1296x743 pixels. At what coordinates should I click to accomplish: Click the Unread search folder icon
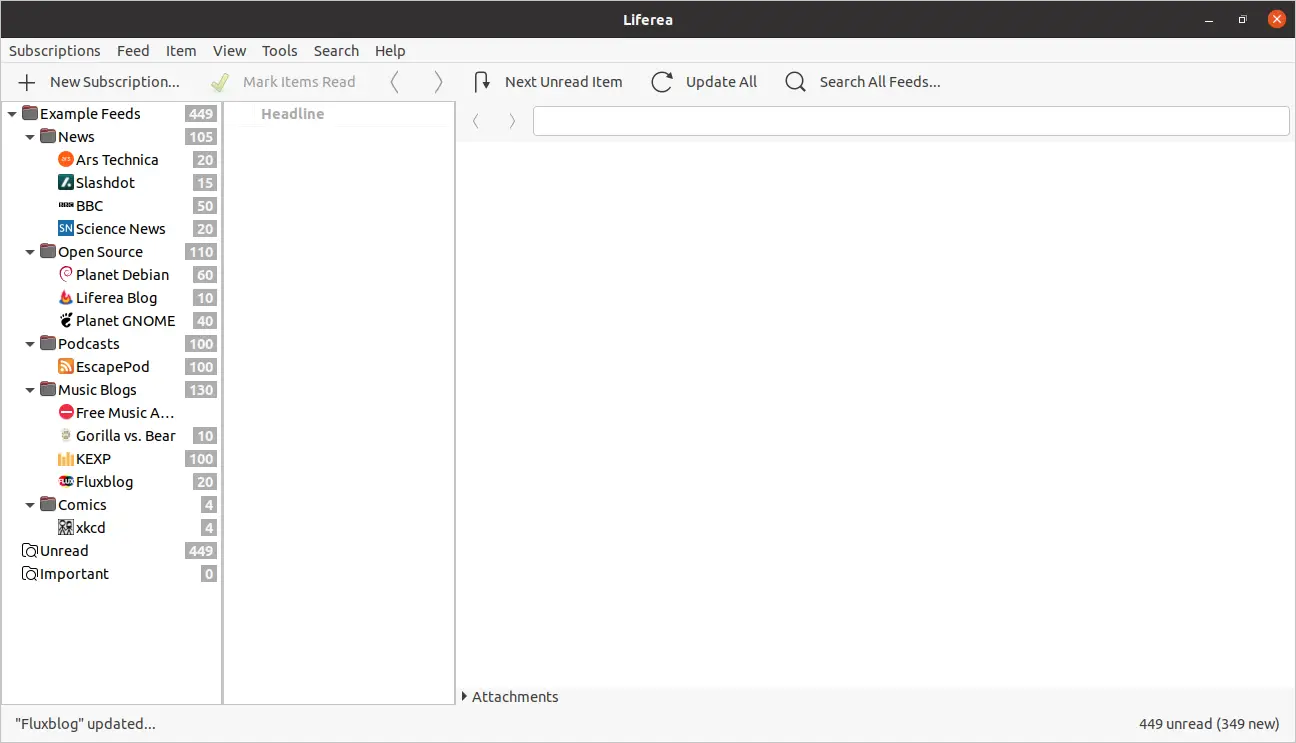[x=30, y=551]
